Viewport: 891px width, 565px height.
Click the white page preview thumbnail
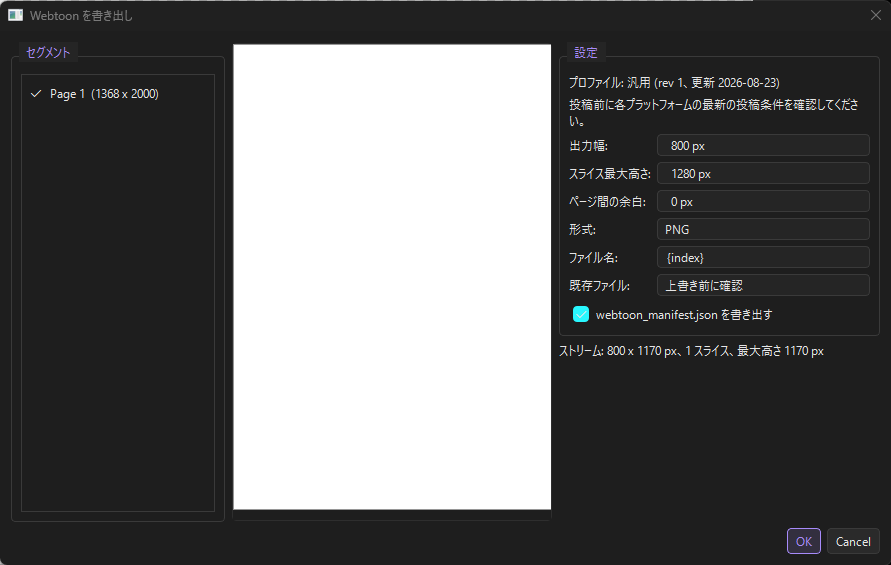pyautogui.click(x=392, y=277)
